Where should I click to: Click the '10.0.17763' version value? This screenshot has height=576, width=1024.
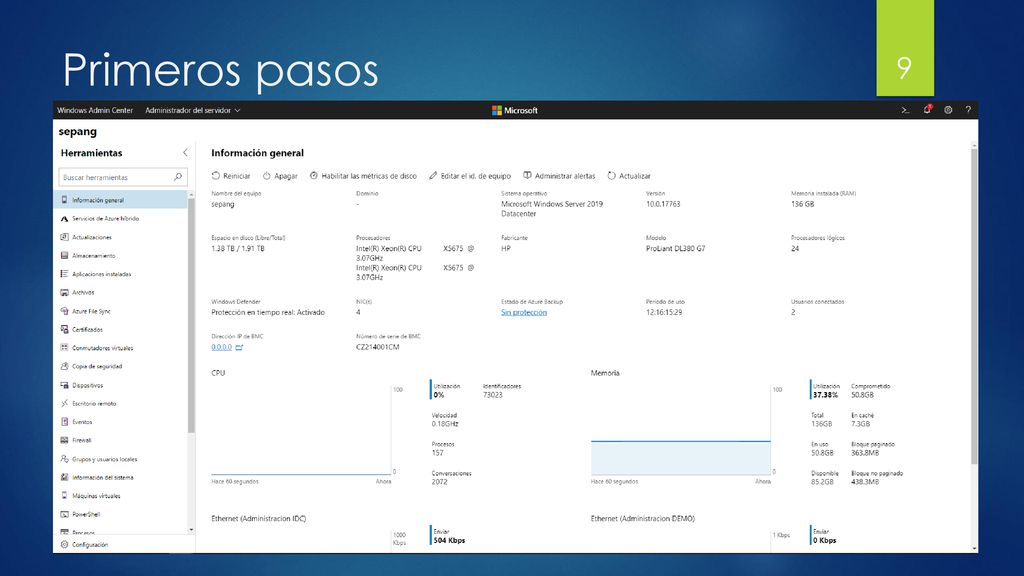663,204
